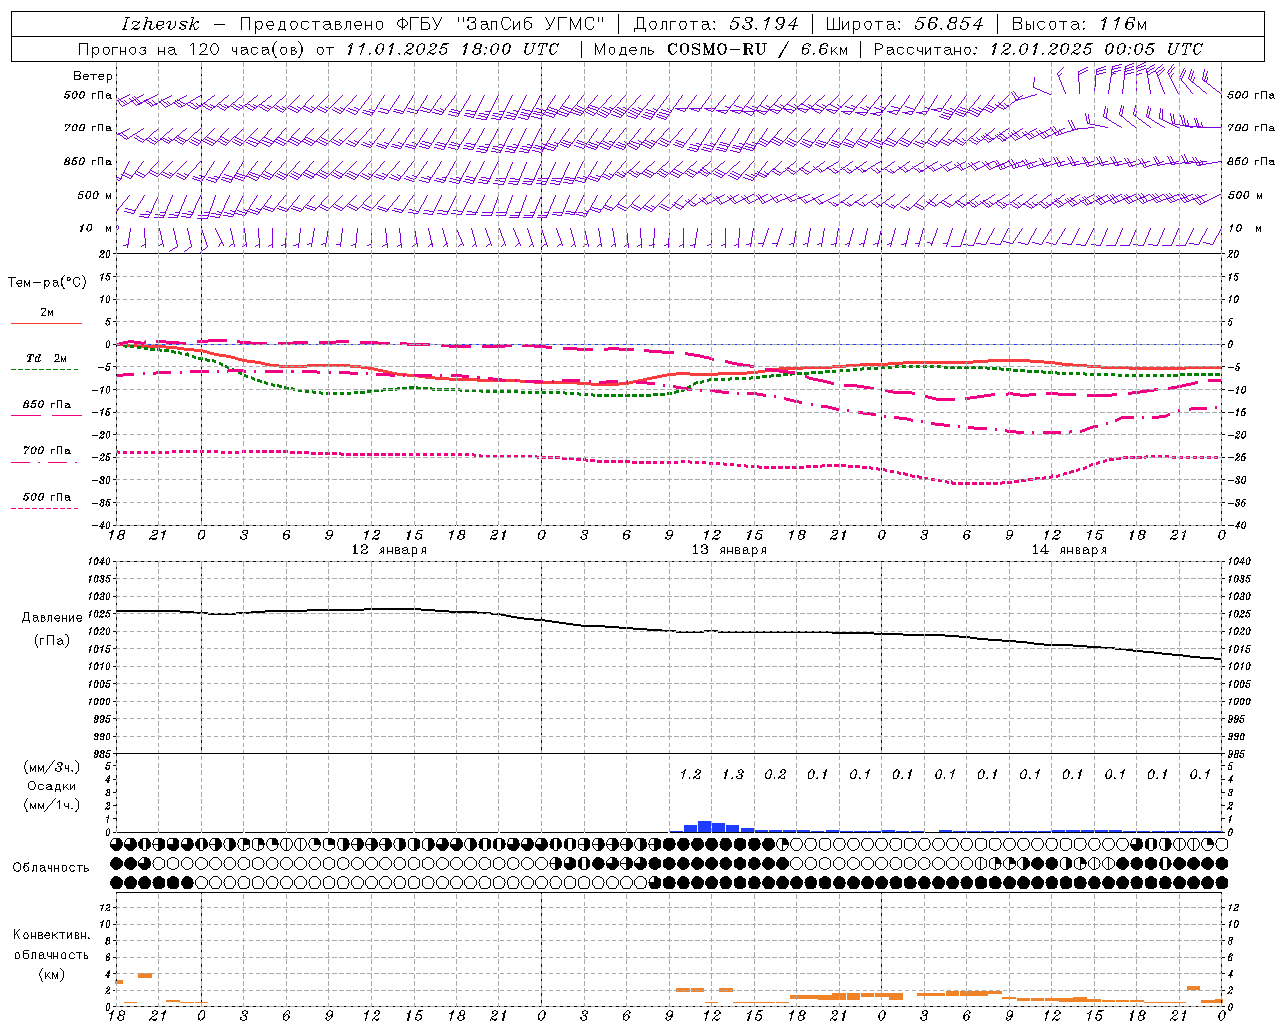Click the forecast start time 11.01.2025 18:00 UTC
Viewport: 1280px width, 1024px height.
pos(451,49)
